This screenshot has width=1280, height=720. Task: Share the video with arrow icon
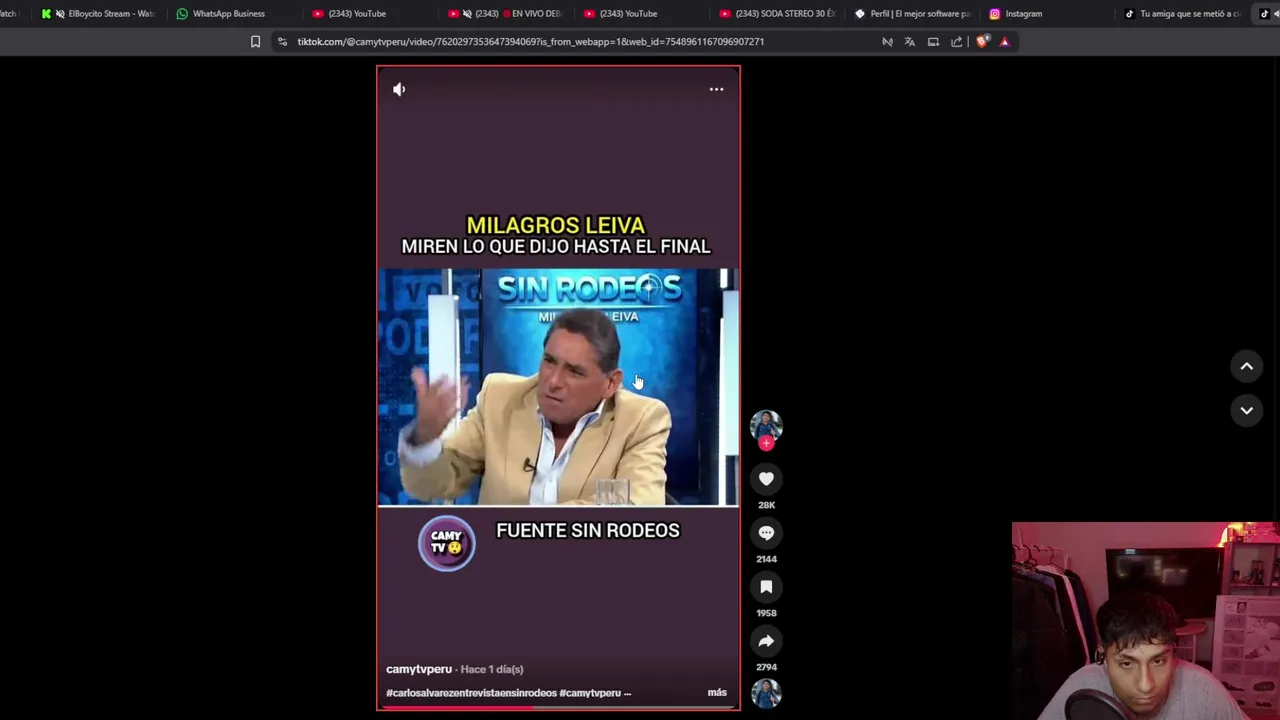766,641
